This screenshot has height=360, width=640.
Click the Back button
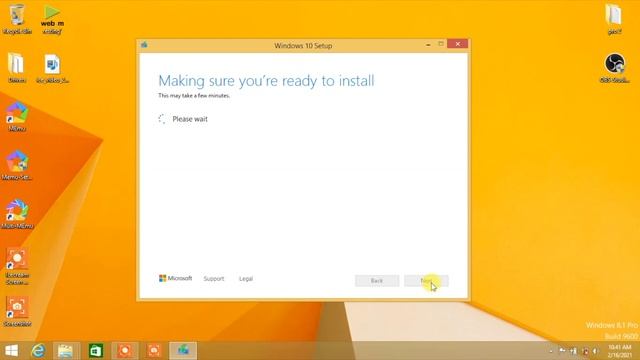(377, 280)
